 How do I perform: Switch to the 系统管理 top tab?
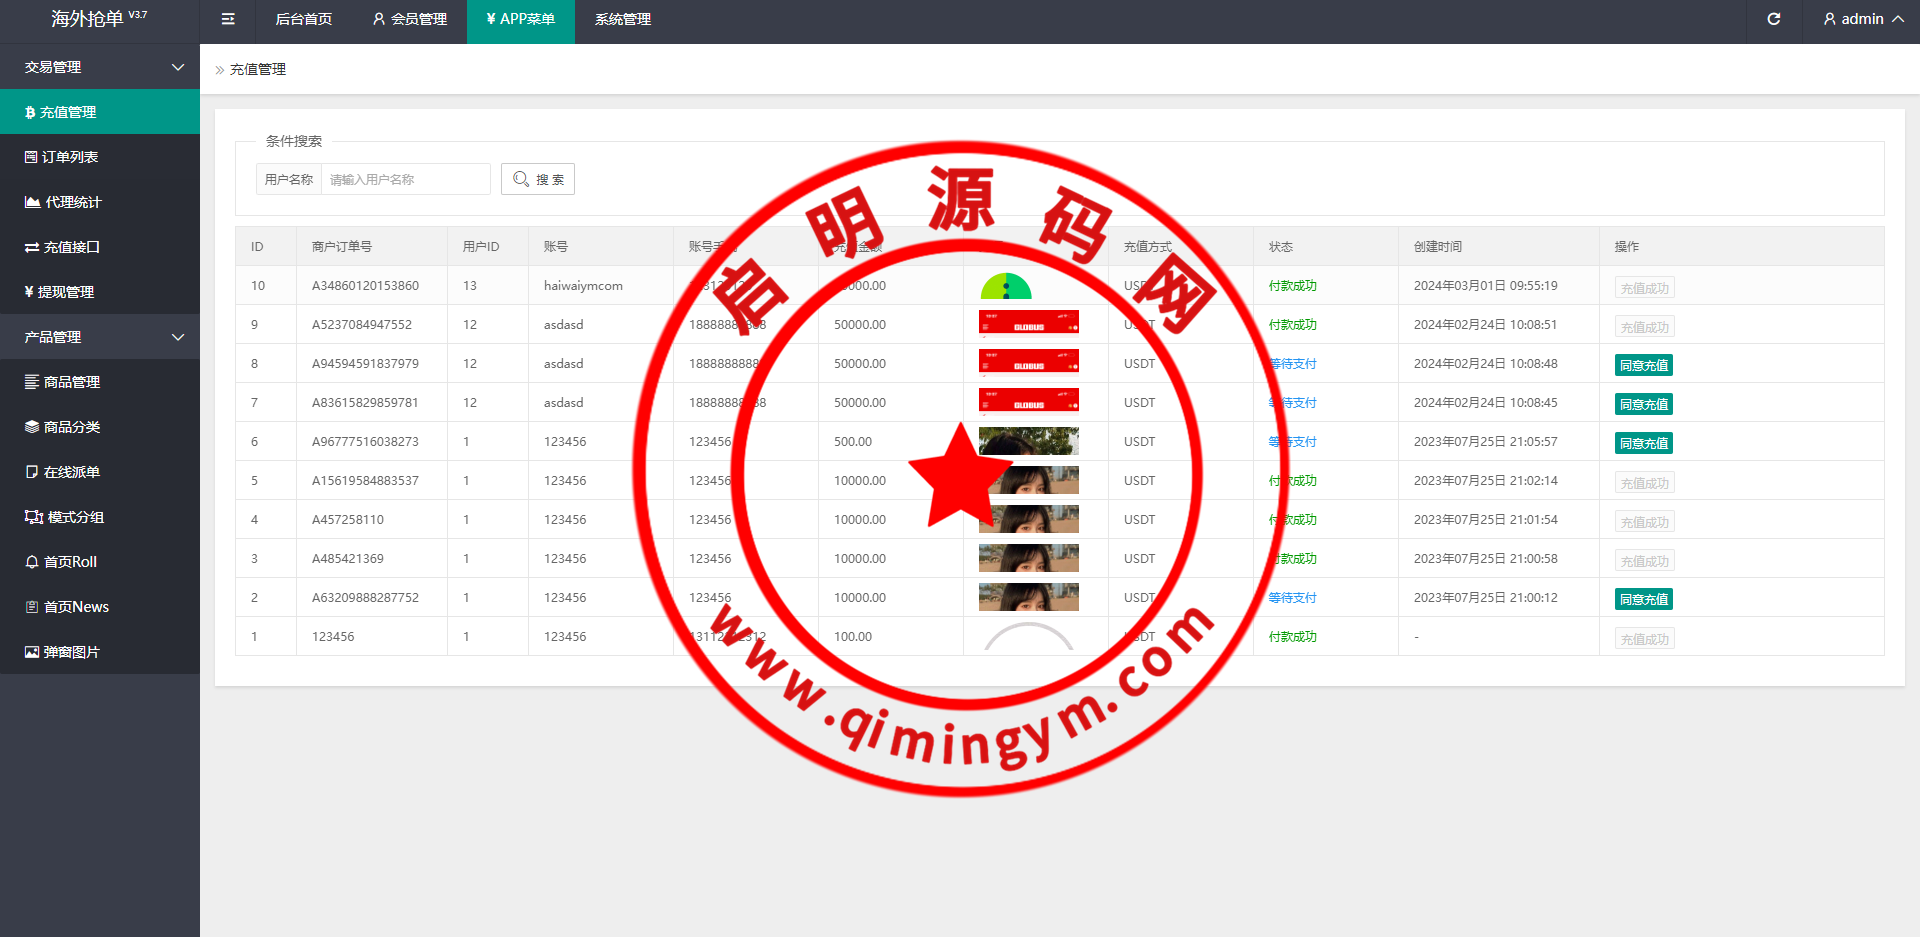click(622, 19)
